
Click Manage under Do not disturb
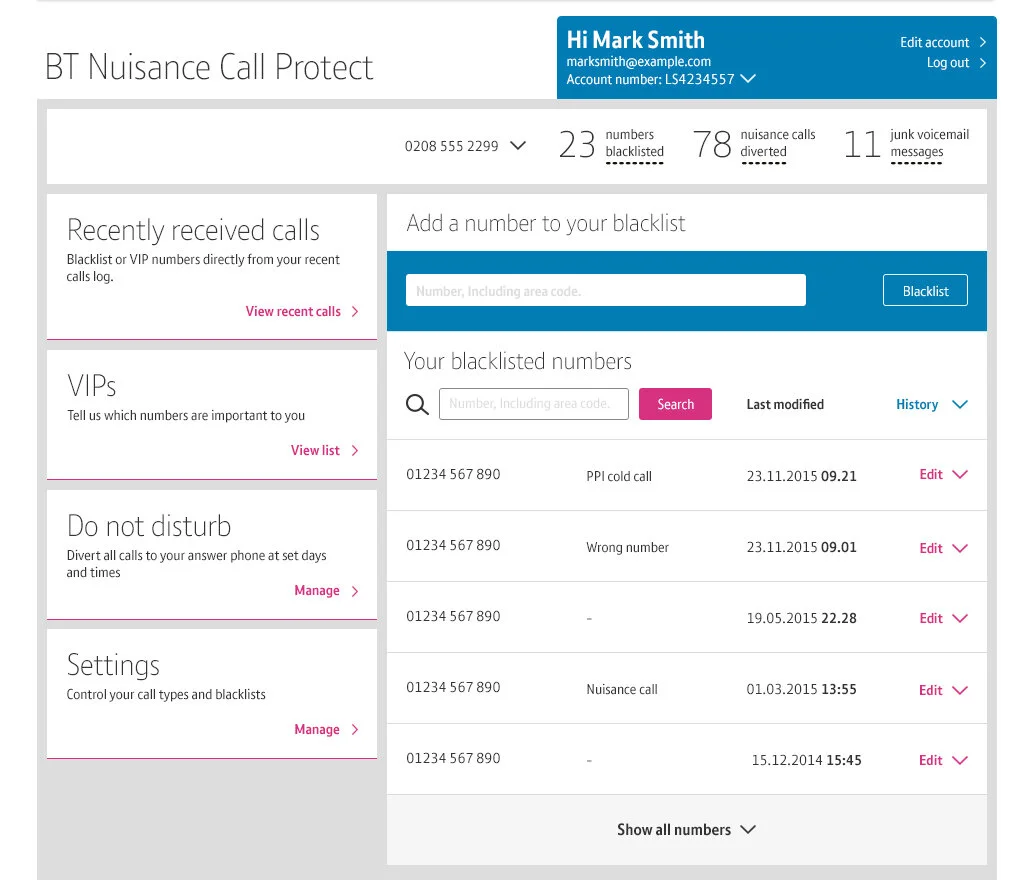[317, 591]
